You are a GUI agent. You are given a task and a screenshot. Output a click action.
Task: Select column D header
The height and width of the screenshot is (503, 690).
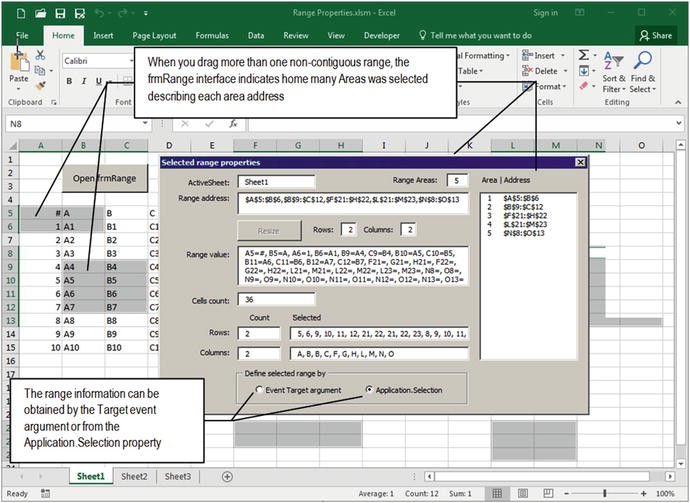tap(169, 146)
